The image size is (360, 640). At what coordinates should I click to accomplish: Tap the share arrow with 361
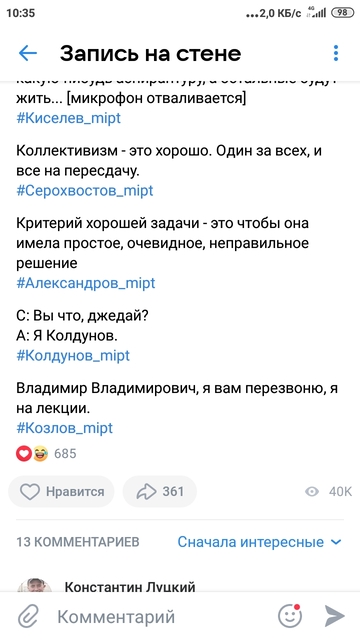[160, 491]
